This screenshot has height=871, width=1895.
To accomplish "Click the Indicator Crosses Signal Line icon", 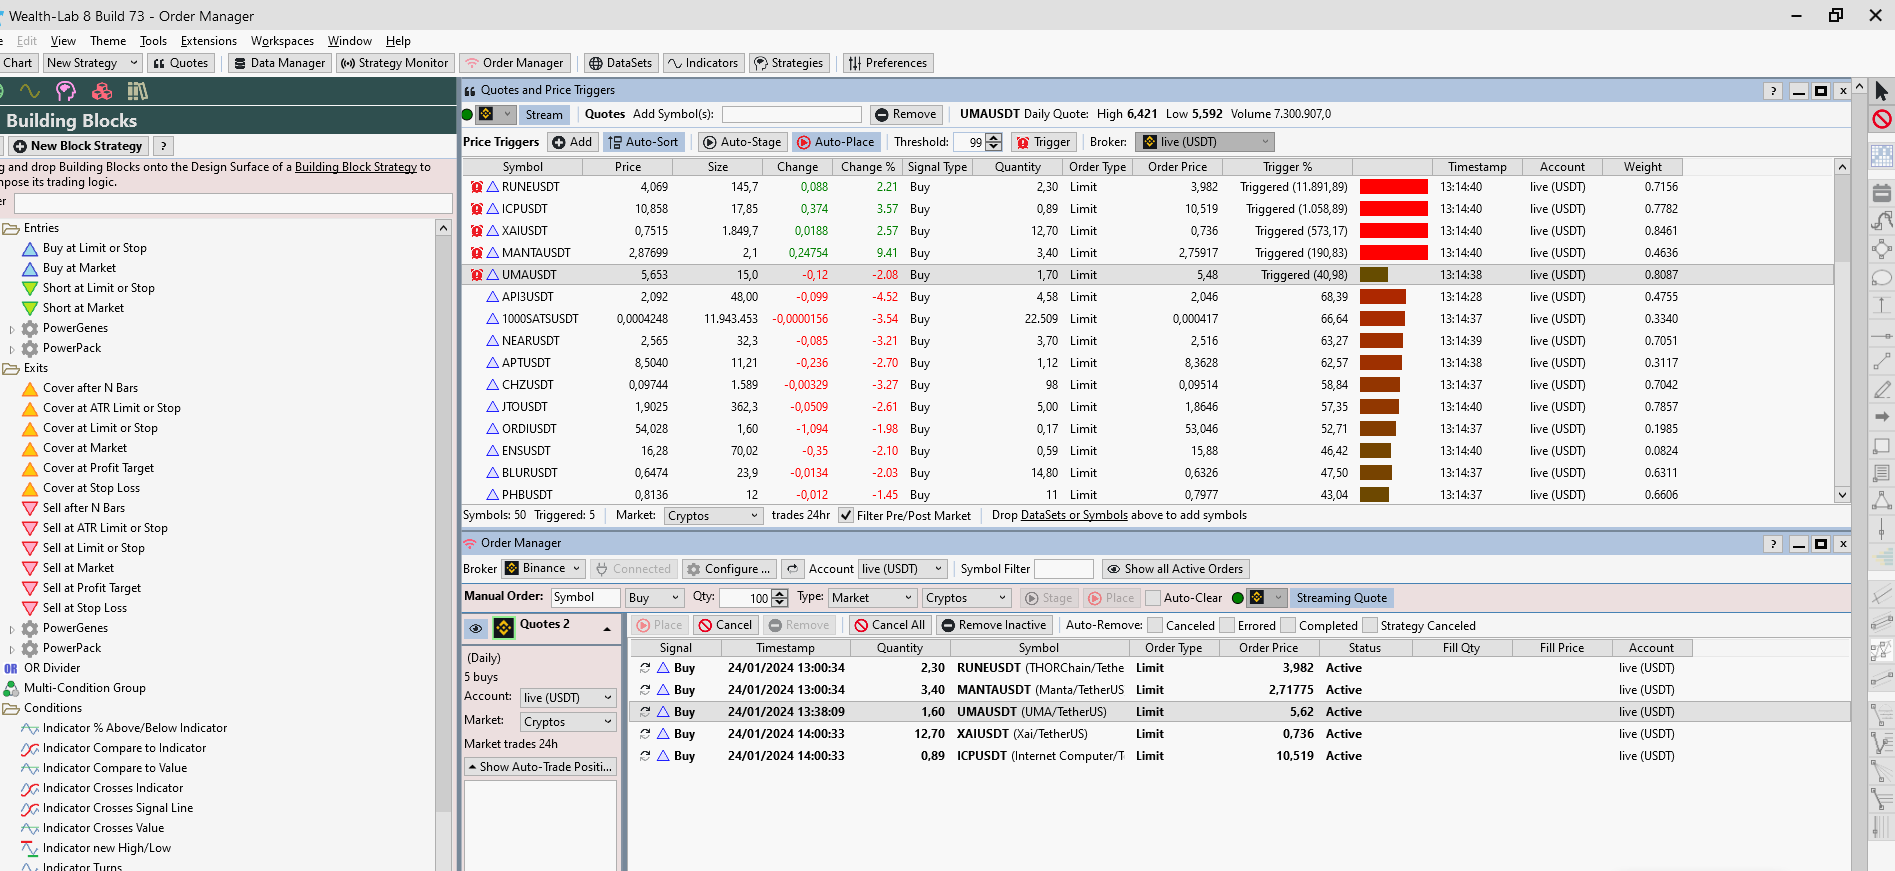I will click(30, 808).
